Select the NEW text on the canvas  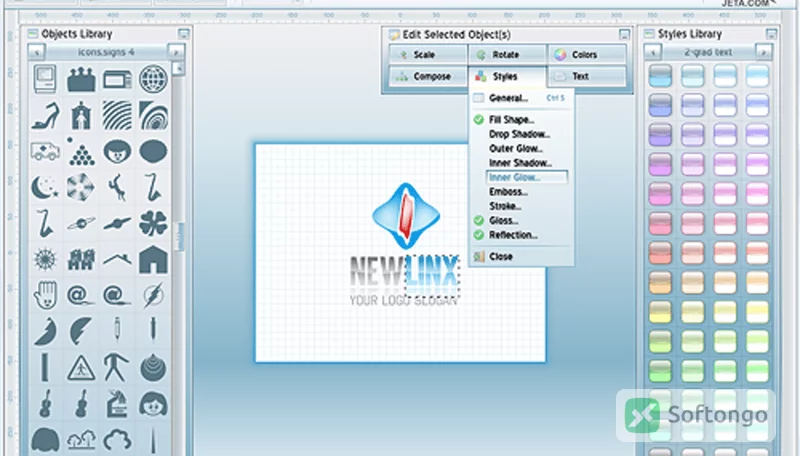click(x=376, y=271)
